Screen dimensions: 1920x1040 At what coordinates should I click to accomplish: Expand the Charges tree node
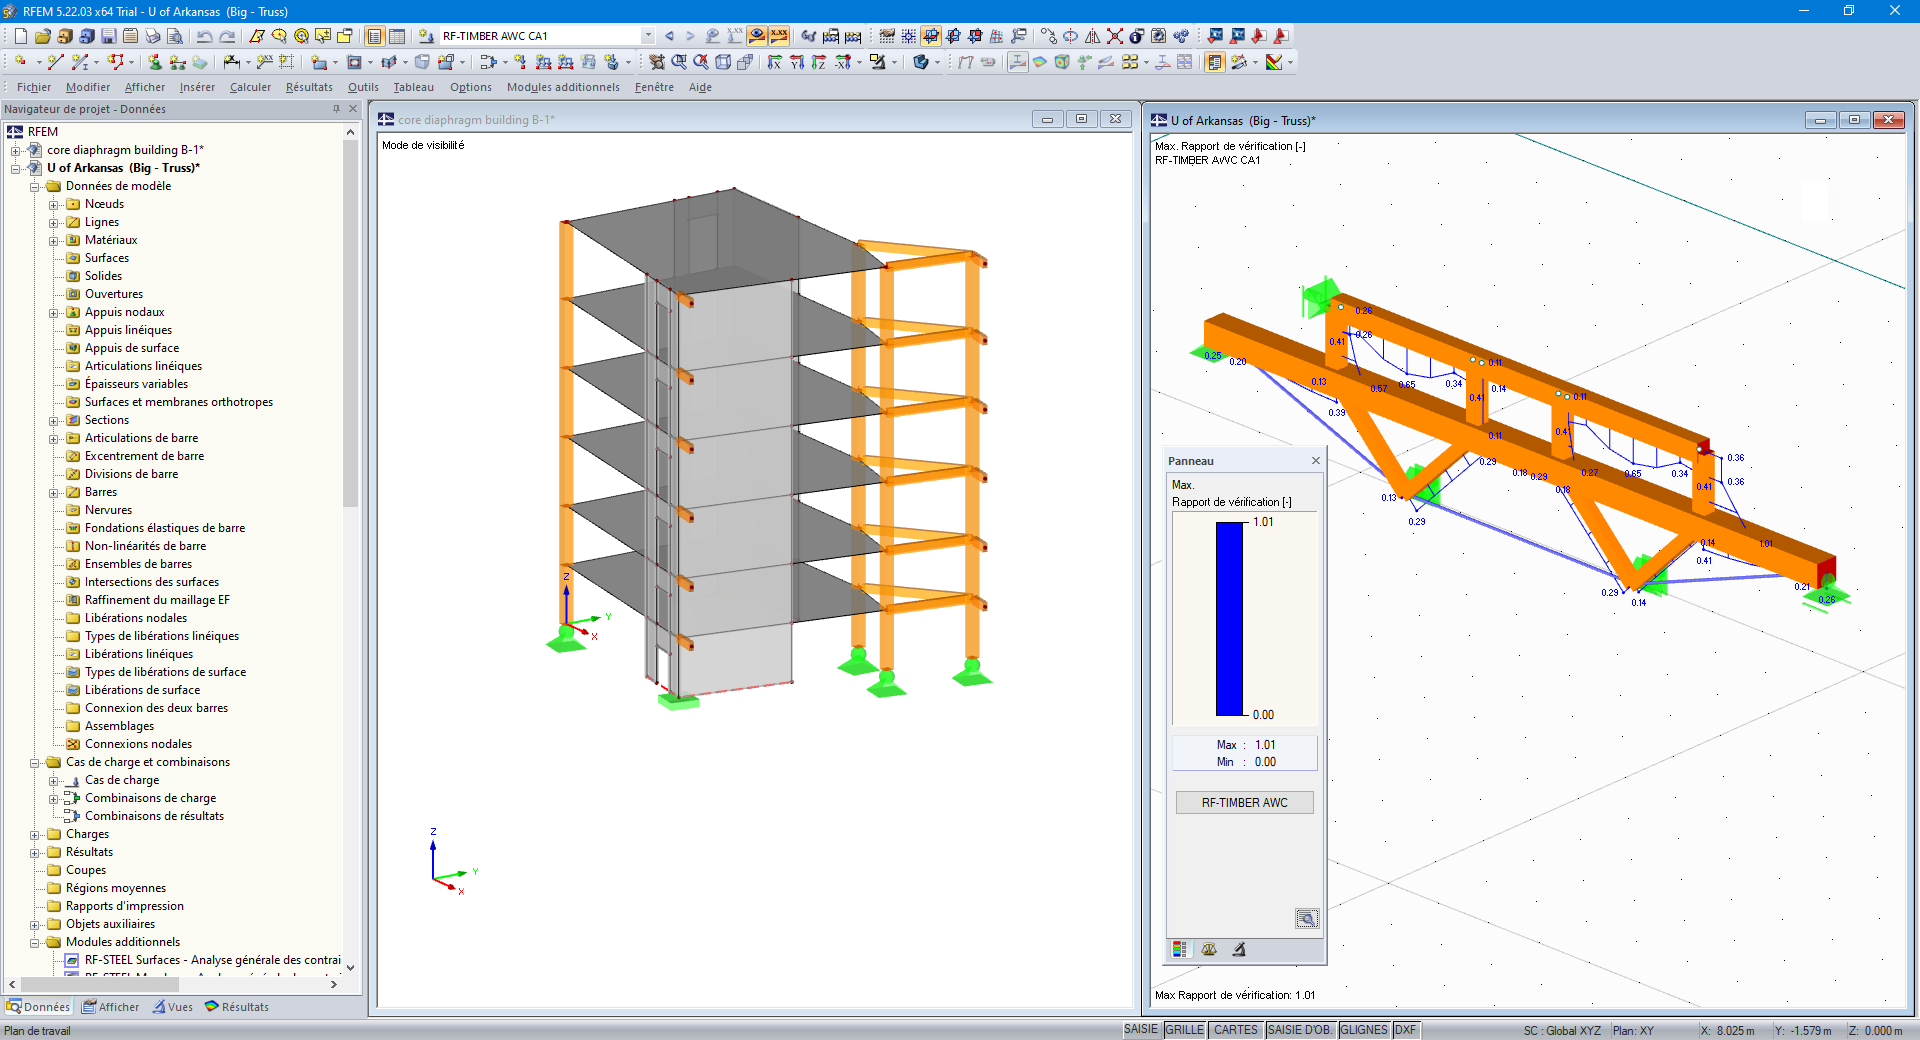pos(35,834)
